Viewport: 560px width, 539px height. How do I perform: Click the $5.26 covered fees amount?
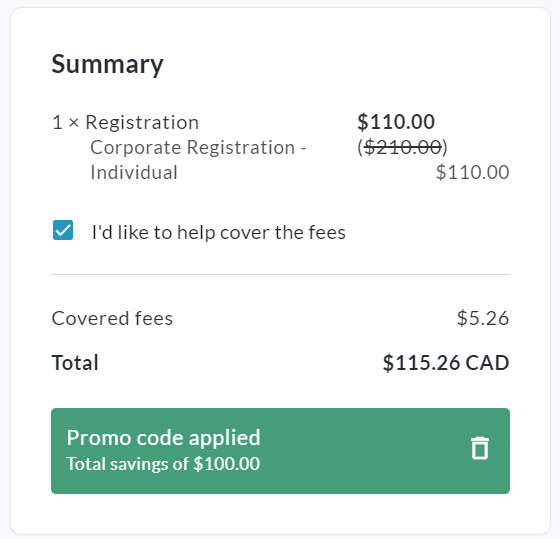point(483,318)
